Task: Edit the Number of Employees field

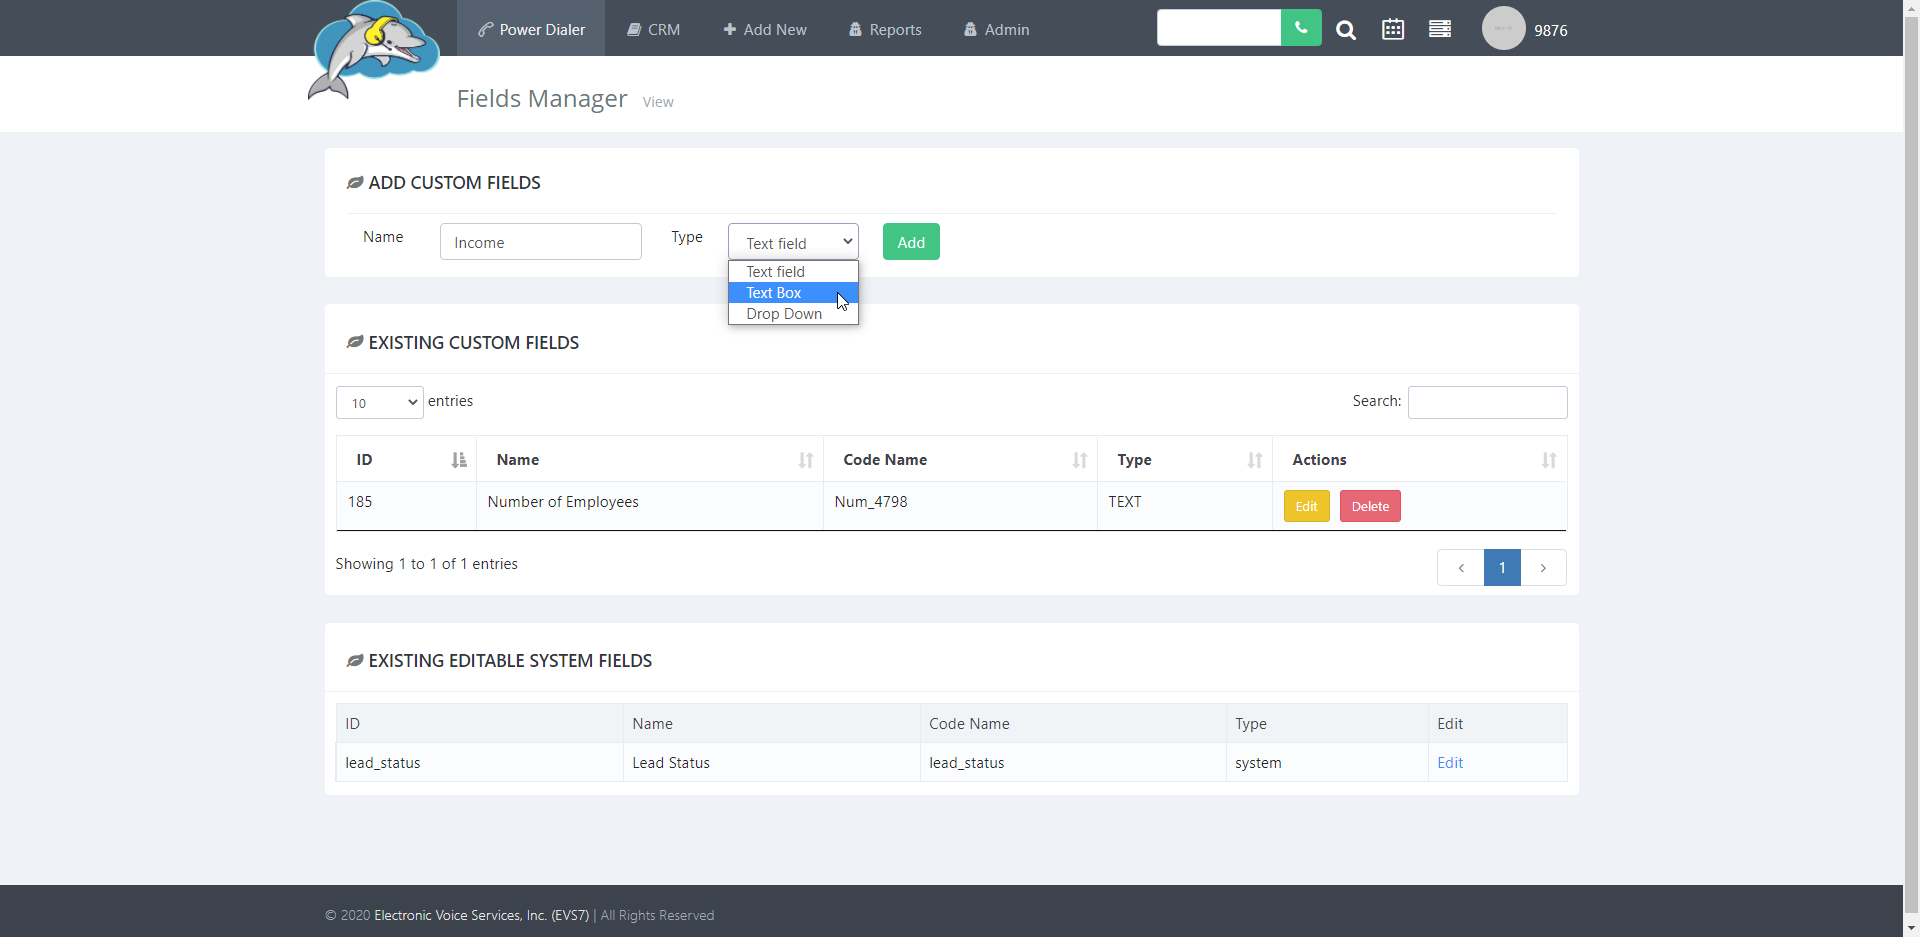Action: coord(1306,506)
